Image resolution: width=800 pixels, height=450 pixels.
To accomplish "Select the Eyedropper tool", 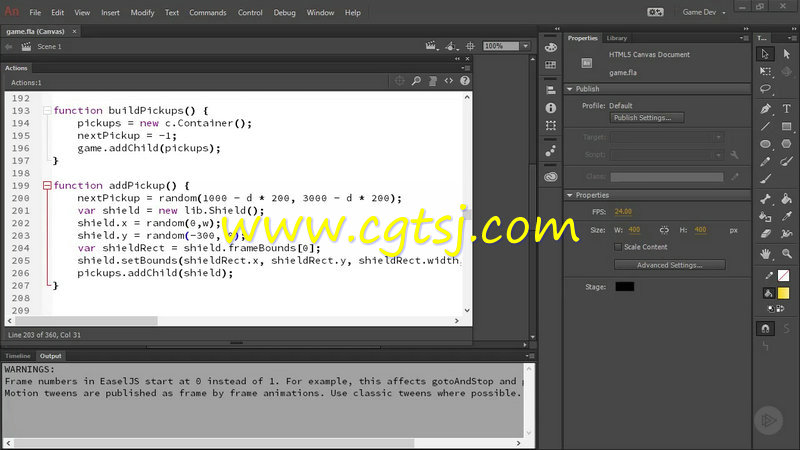I will (786, 217).
